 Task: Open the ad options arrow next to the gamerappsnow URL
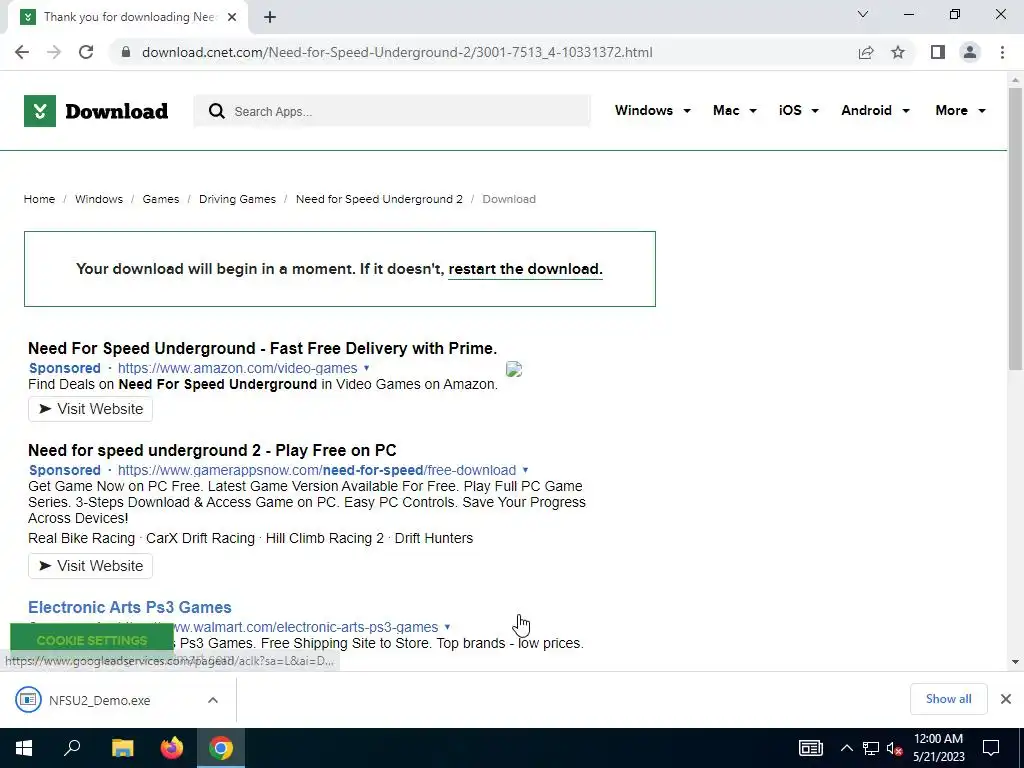[x=525, y=470]
